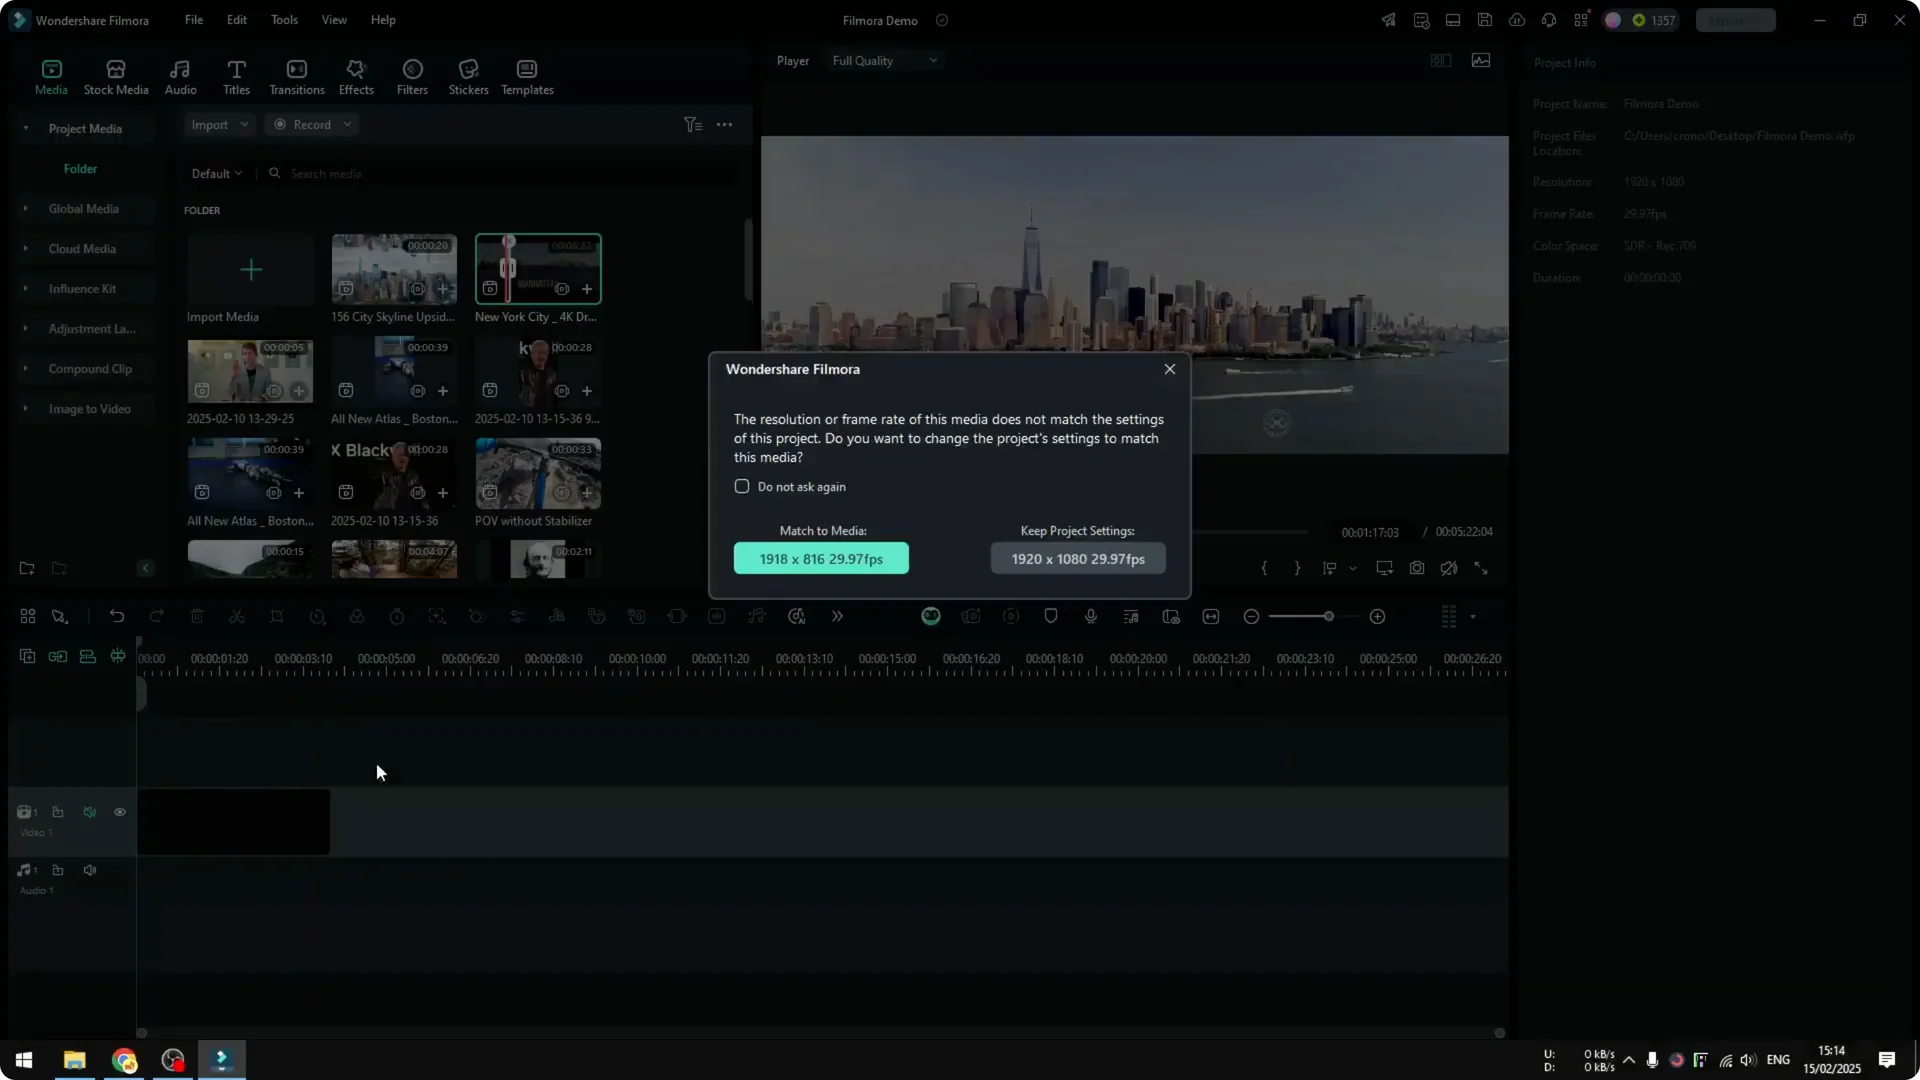Open the Full Quality player dropdown

point(884,61)
